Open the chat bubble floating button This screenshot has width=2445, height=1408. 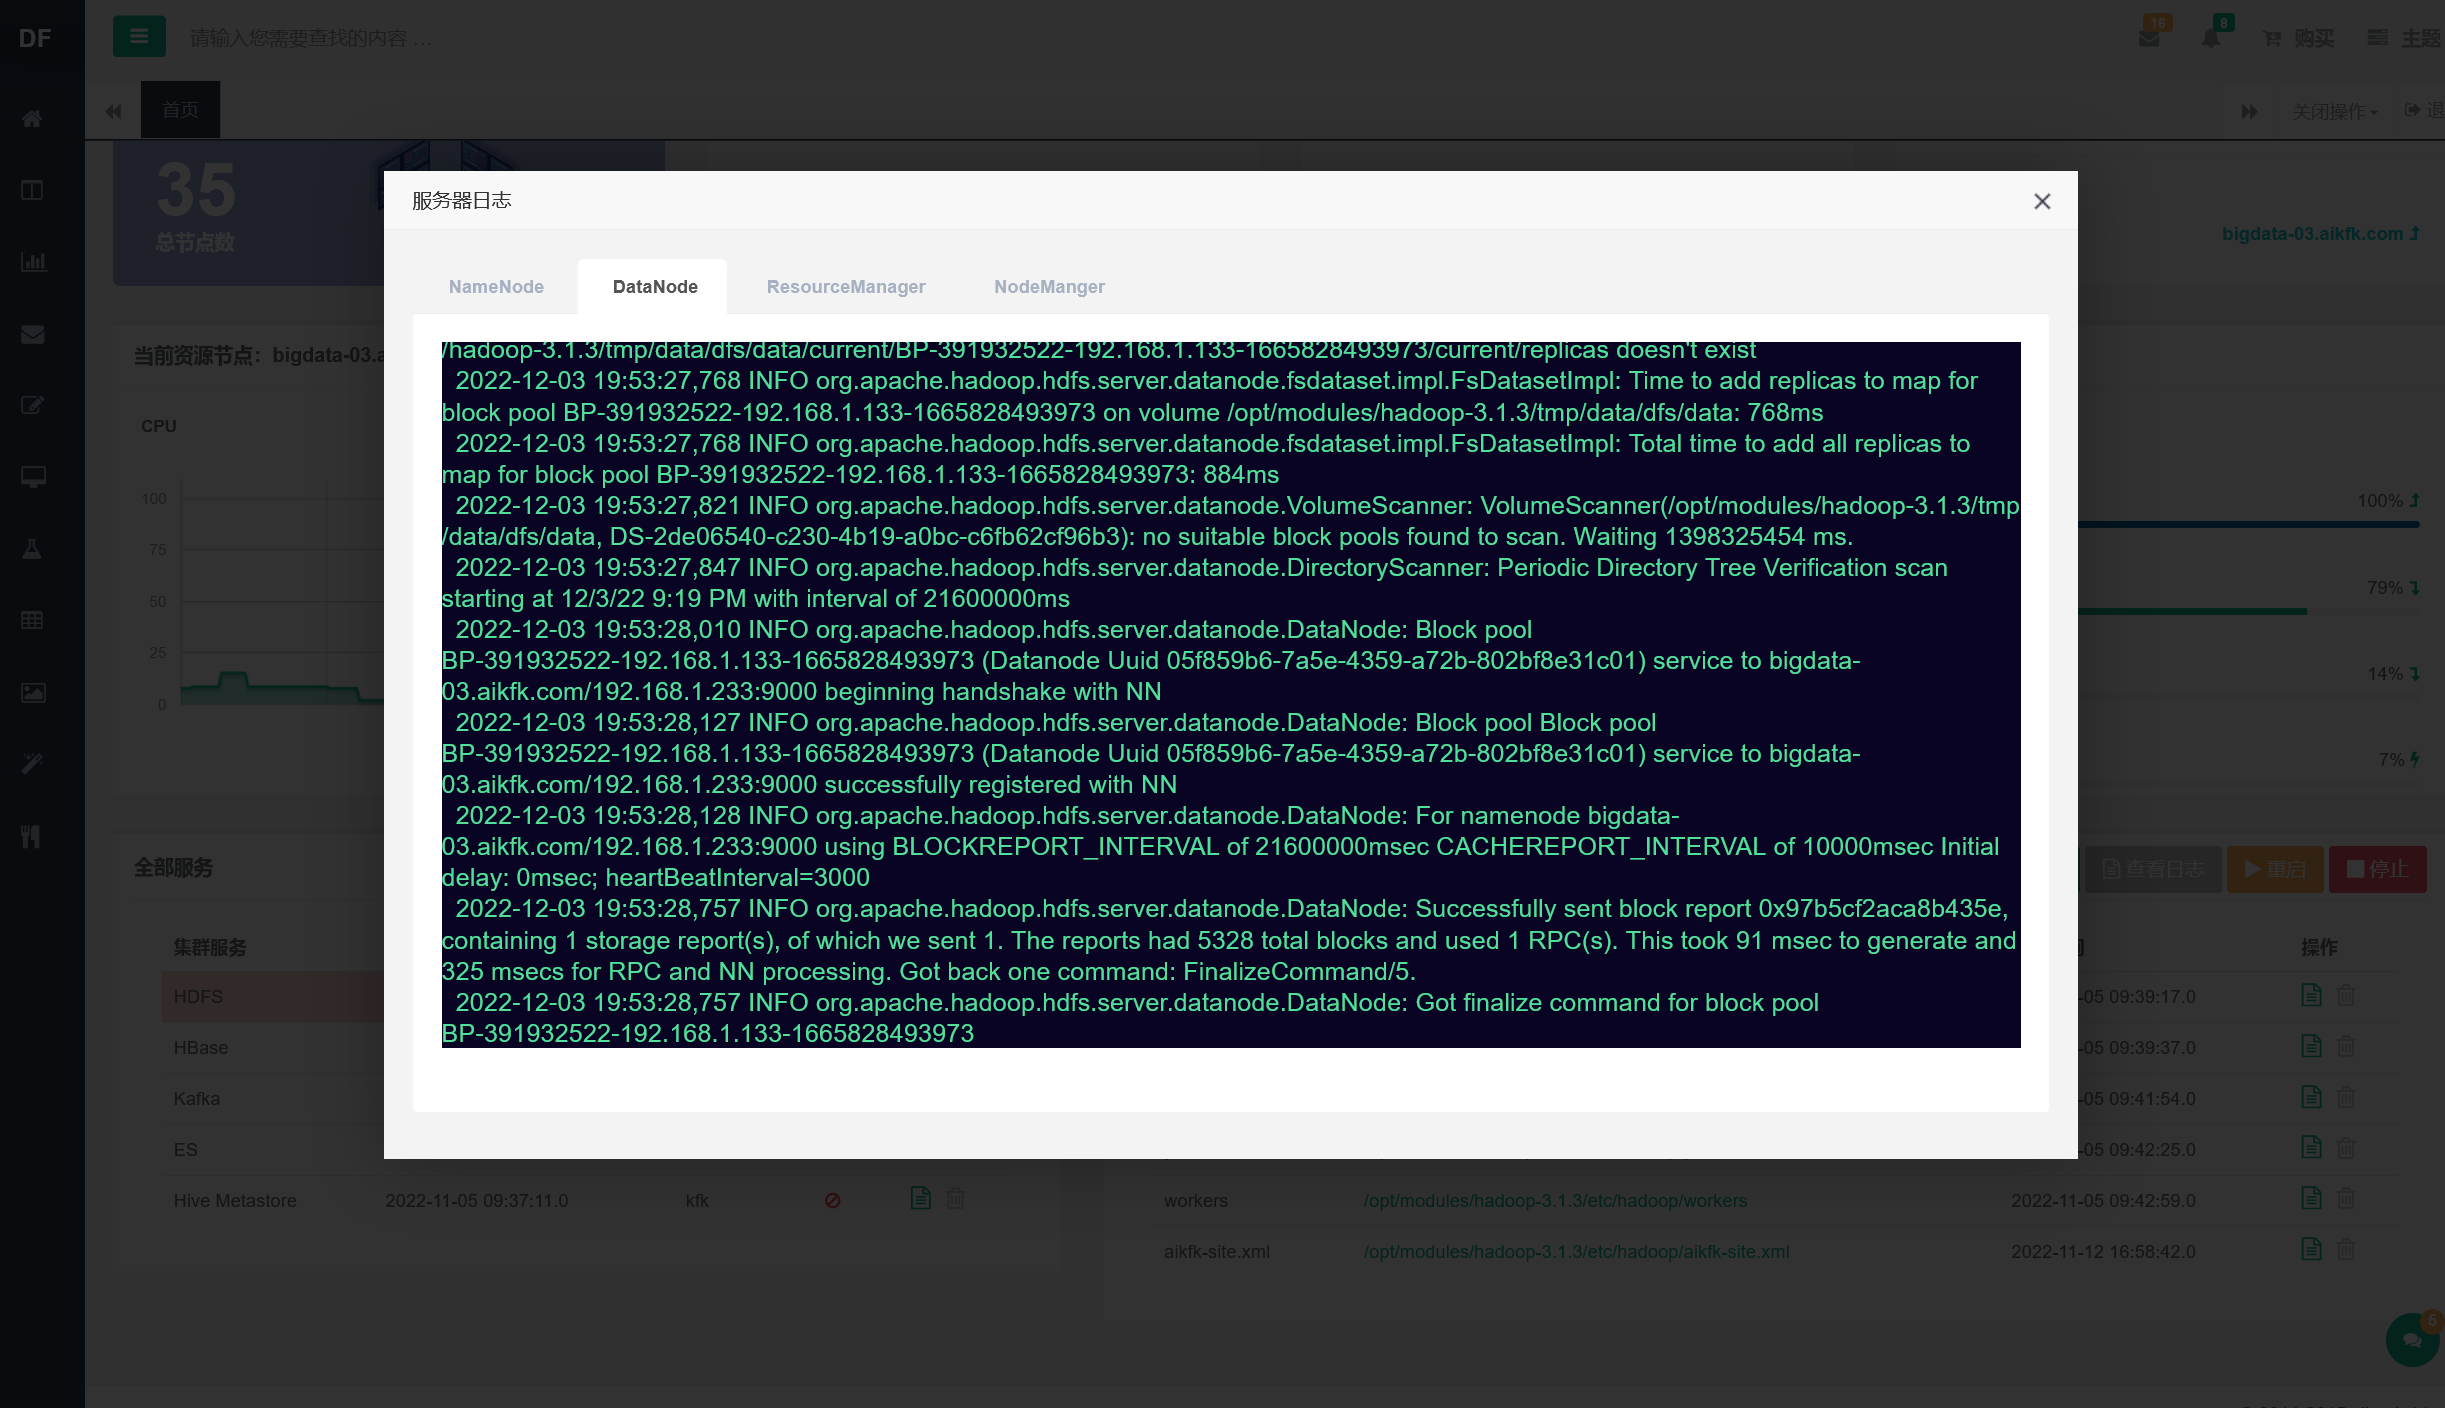[2413, 1340]
